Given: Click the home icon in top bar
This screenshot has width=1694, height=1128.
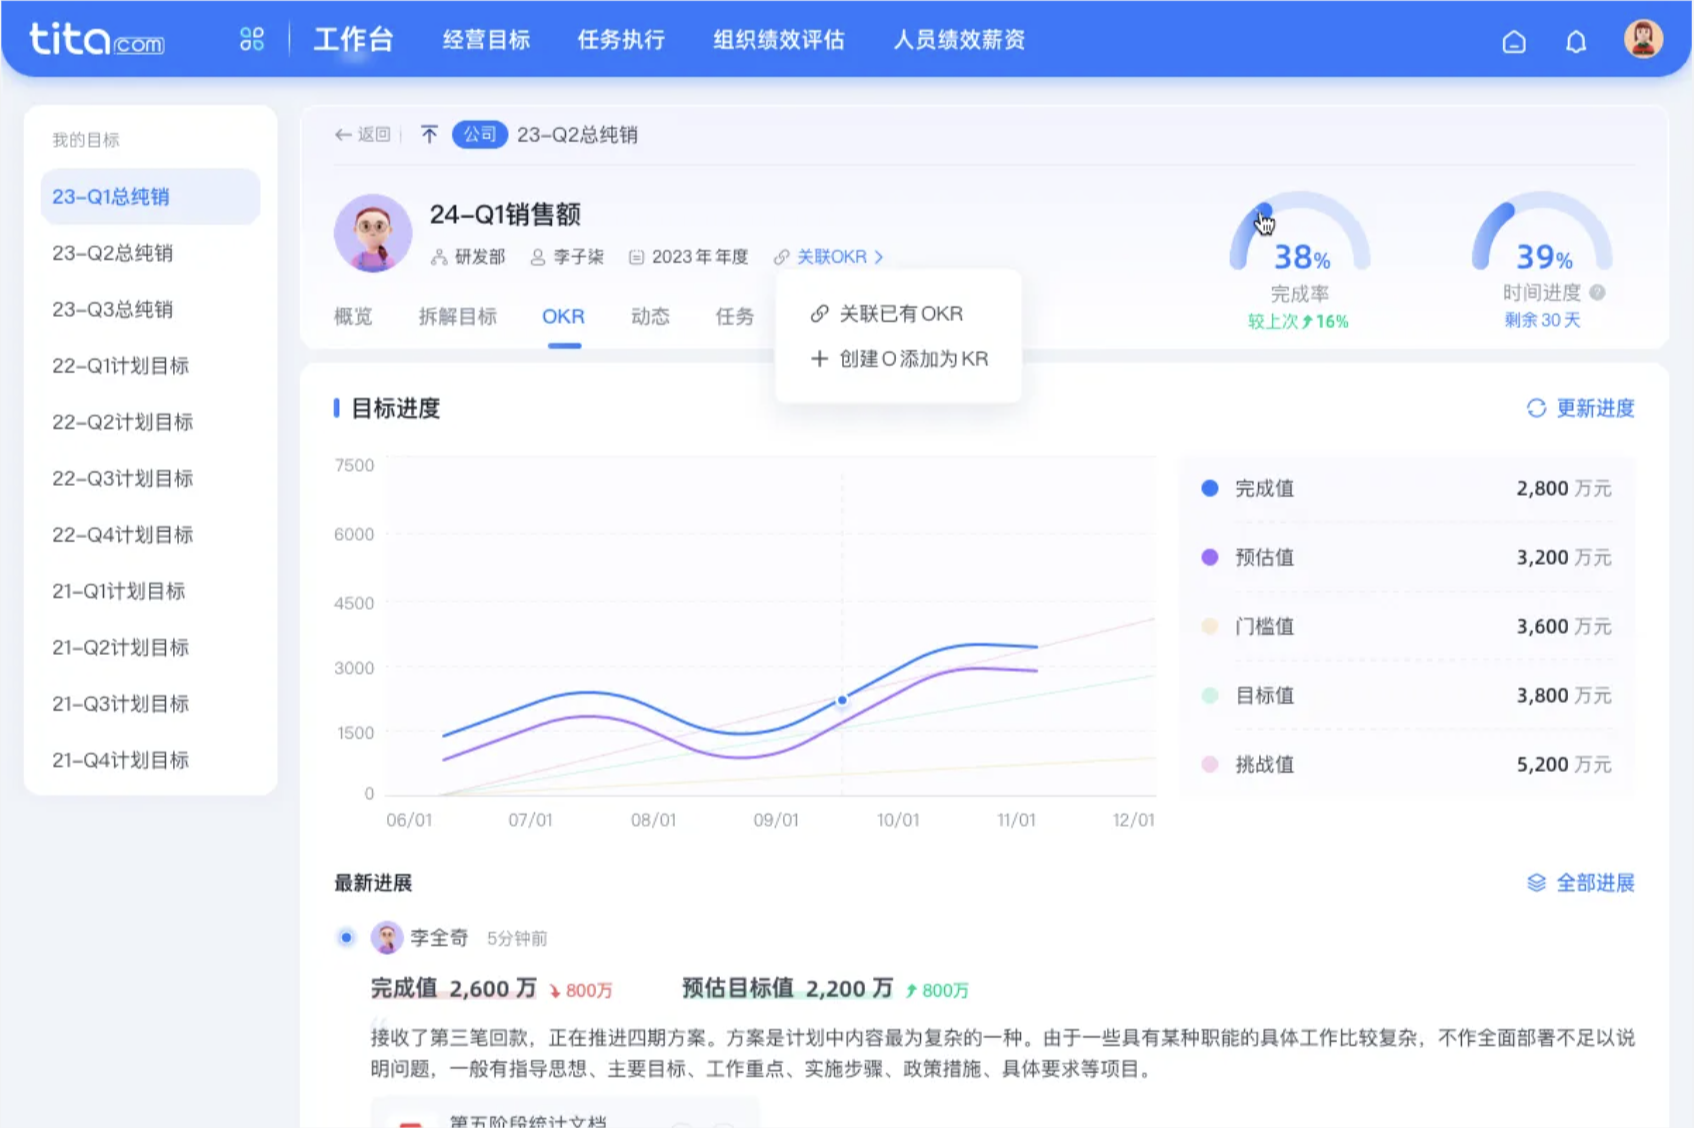Looking at the screenshot, I should click(1514, 41).
